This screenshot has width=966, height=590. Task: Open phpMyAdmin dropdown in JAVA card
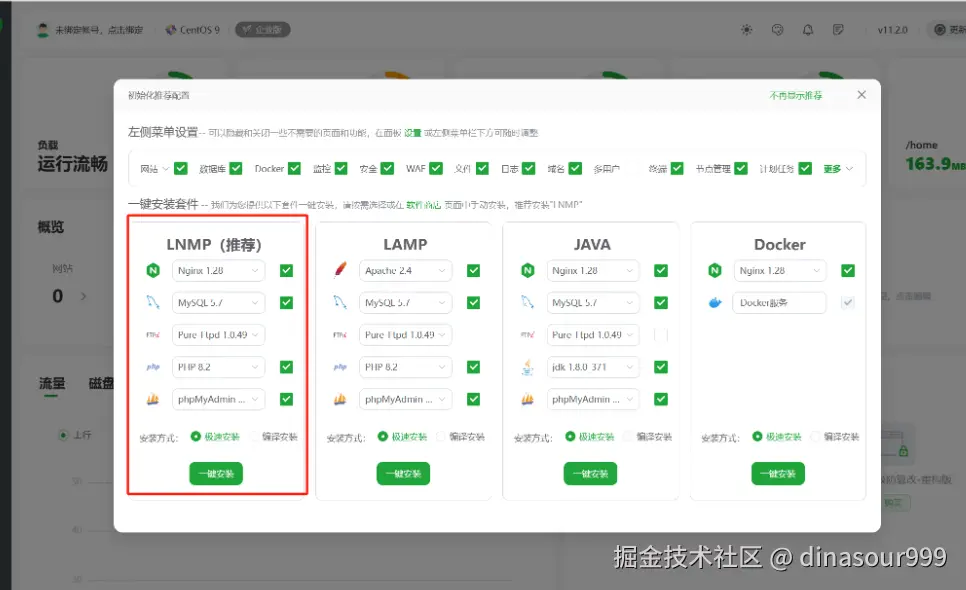(593, 399)
